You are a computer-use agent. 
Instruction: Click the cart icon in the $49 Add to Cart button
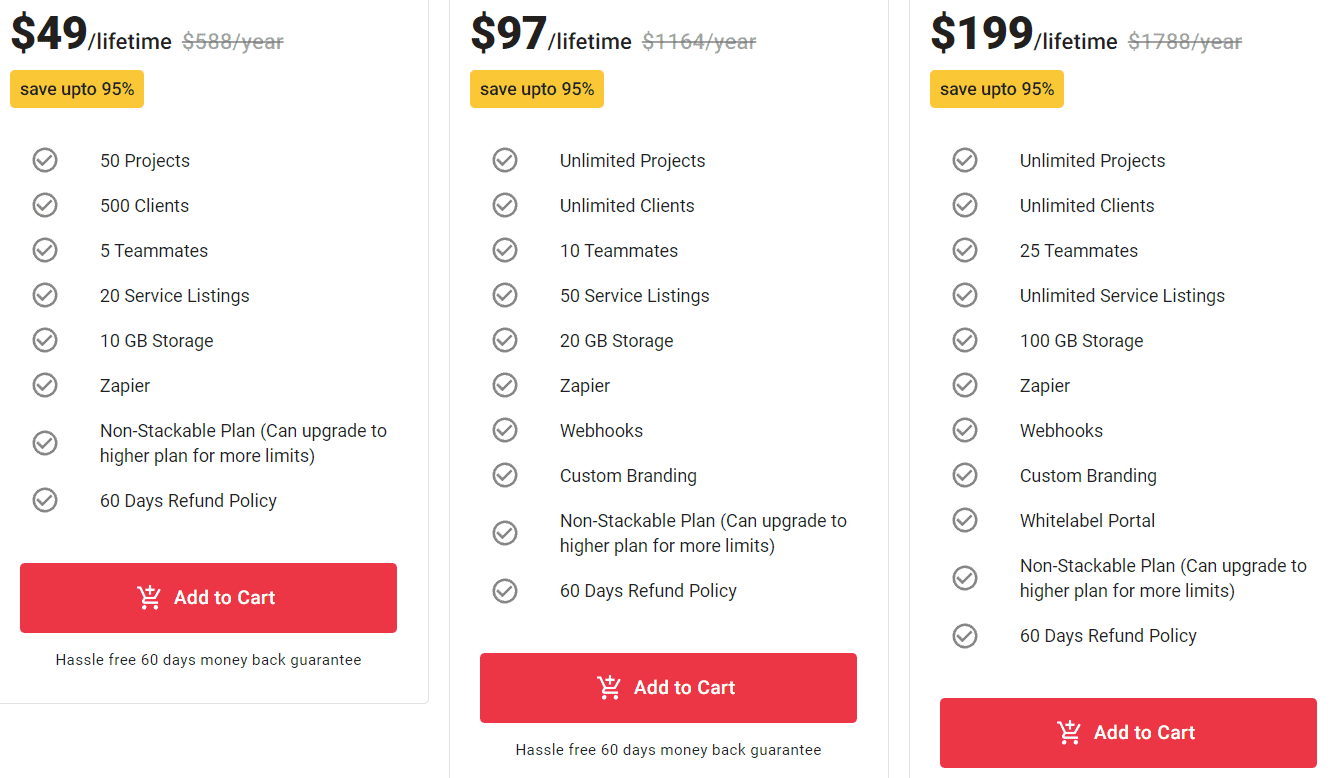pos(150,597)
